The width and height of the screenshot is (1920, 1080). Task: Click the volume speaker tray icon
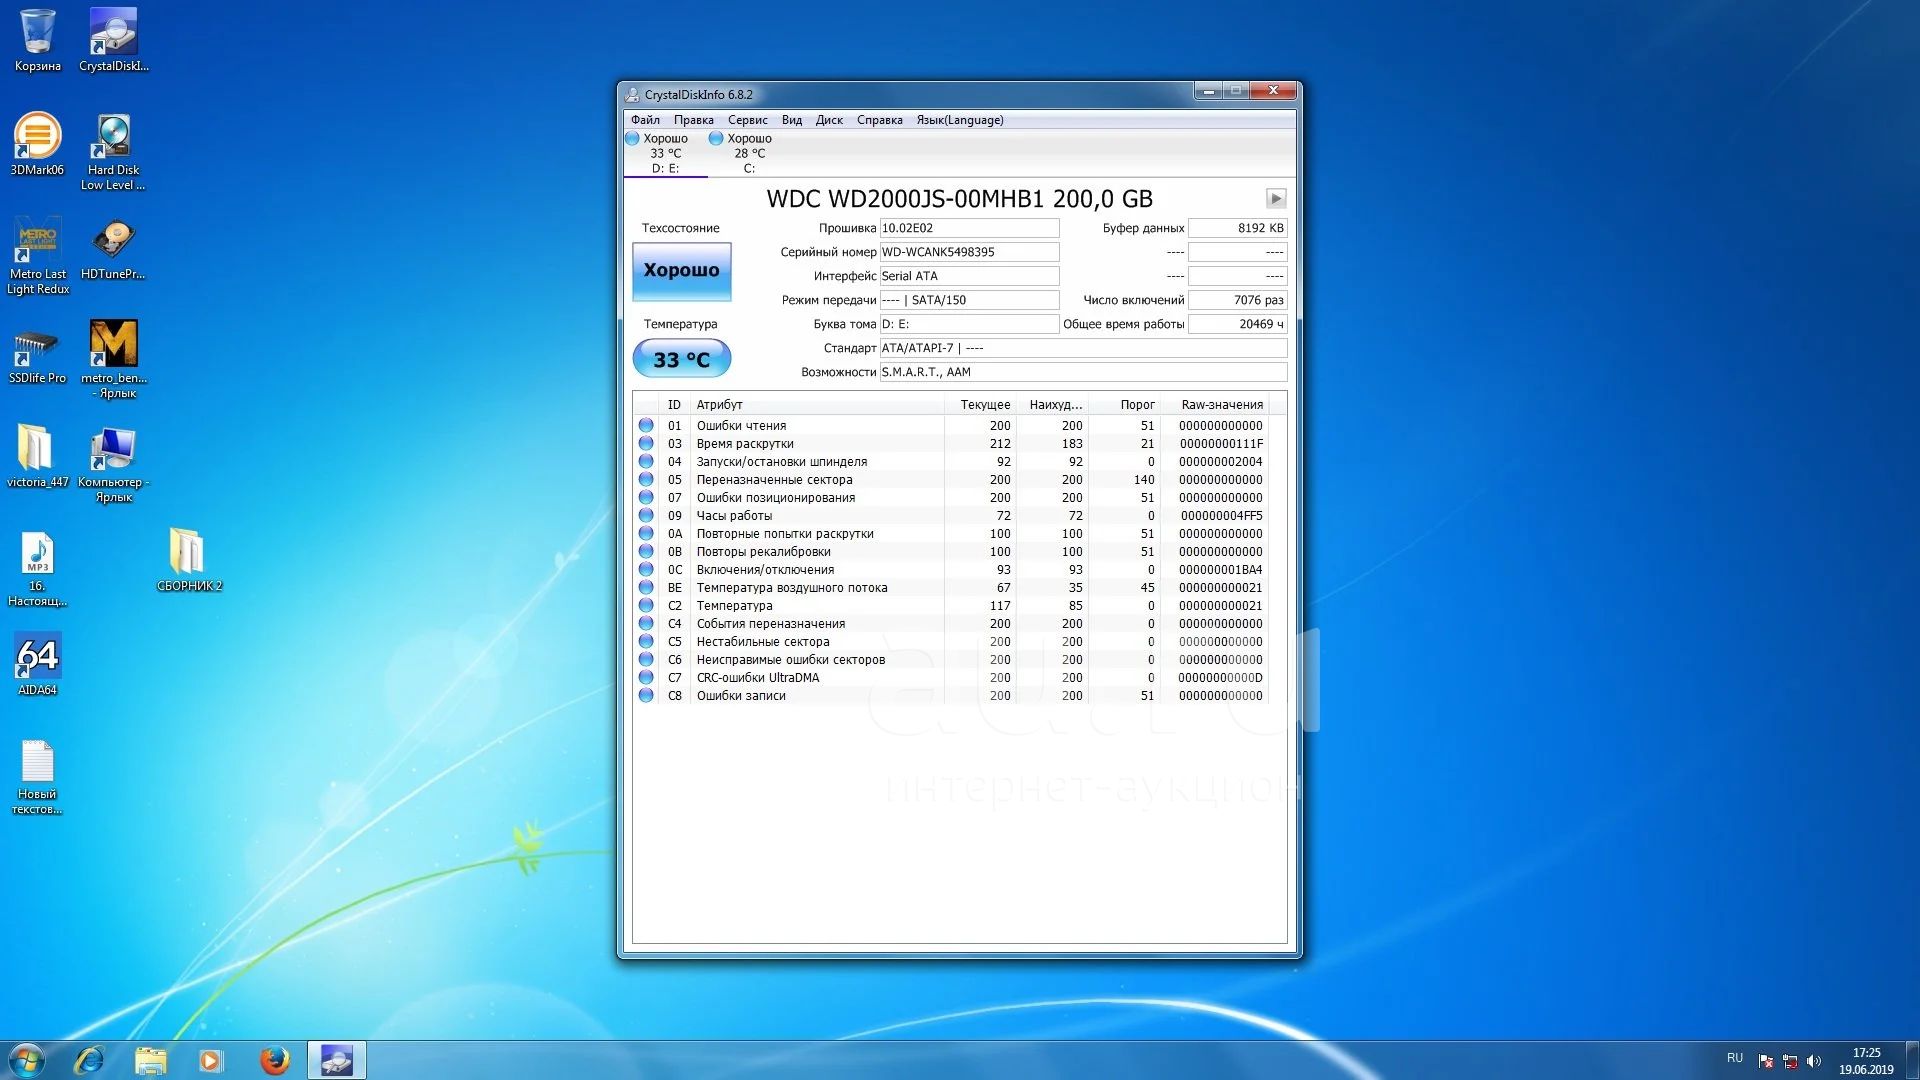point(1814,1061)
